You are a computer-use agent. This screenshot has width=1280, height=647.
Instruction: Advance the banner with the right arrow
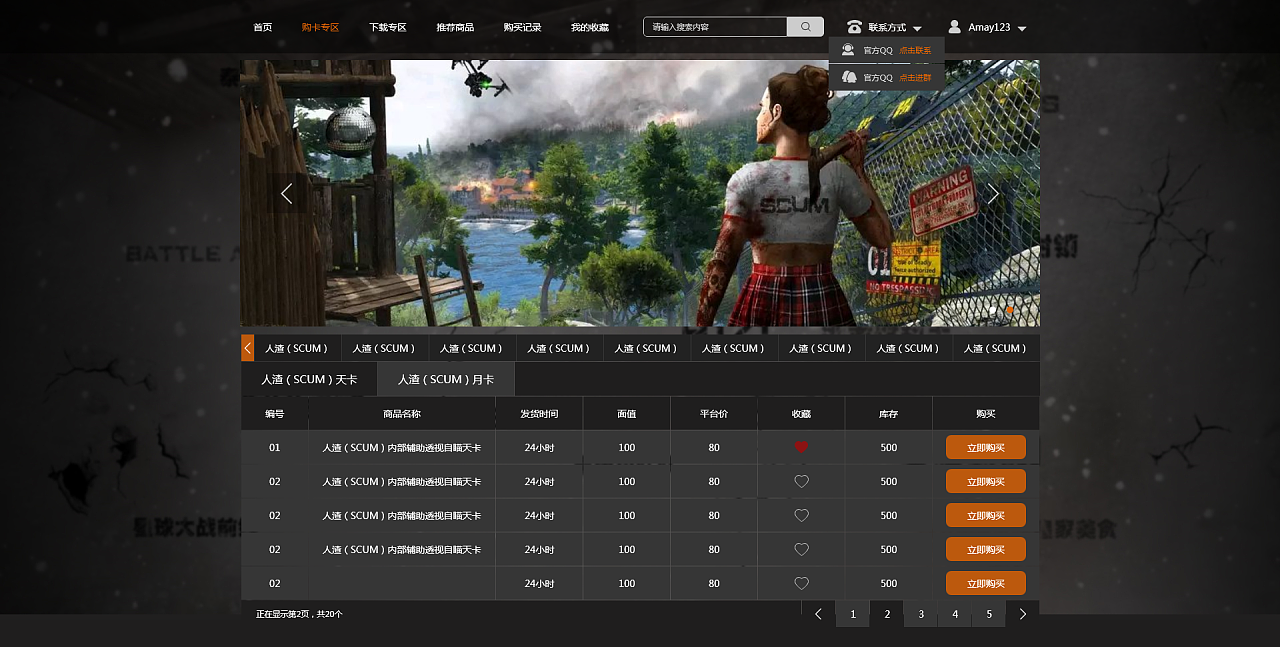992,194
